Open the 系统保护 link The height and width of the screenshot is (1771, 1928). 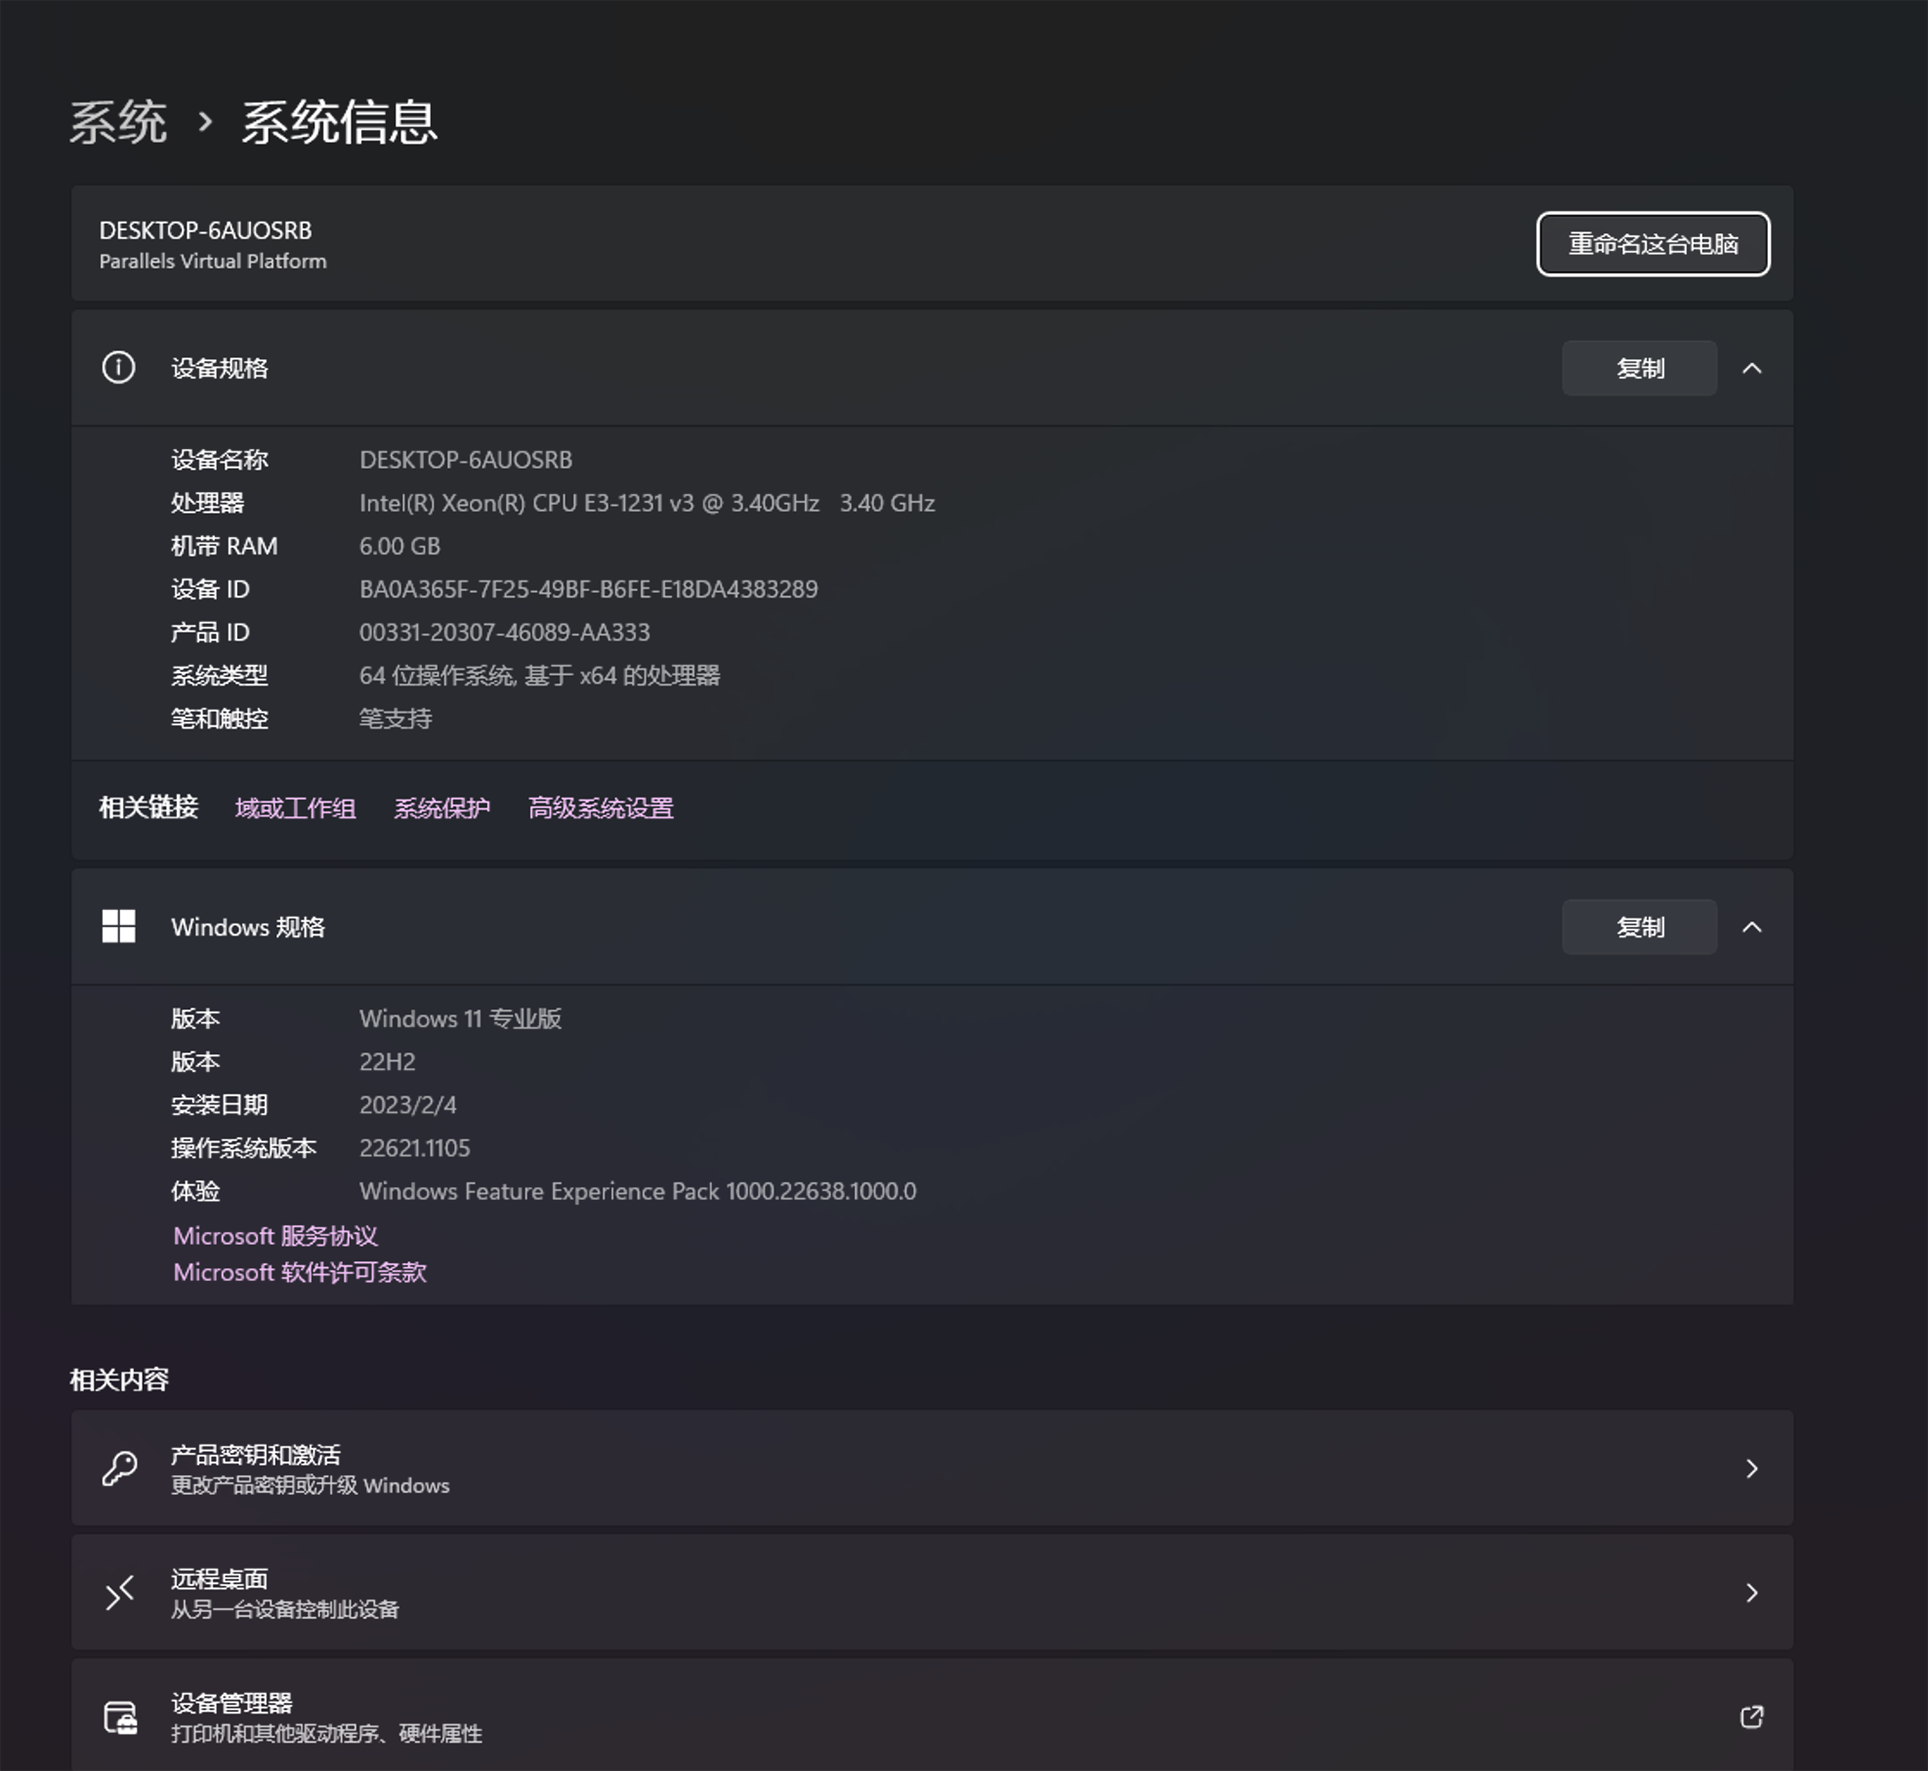(x=442, y=807)
